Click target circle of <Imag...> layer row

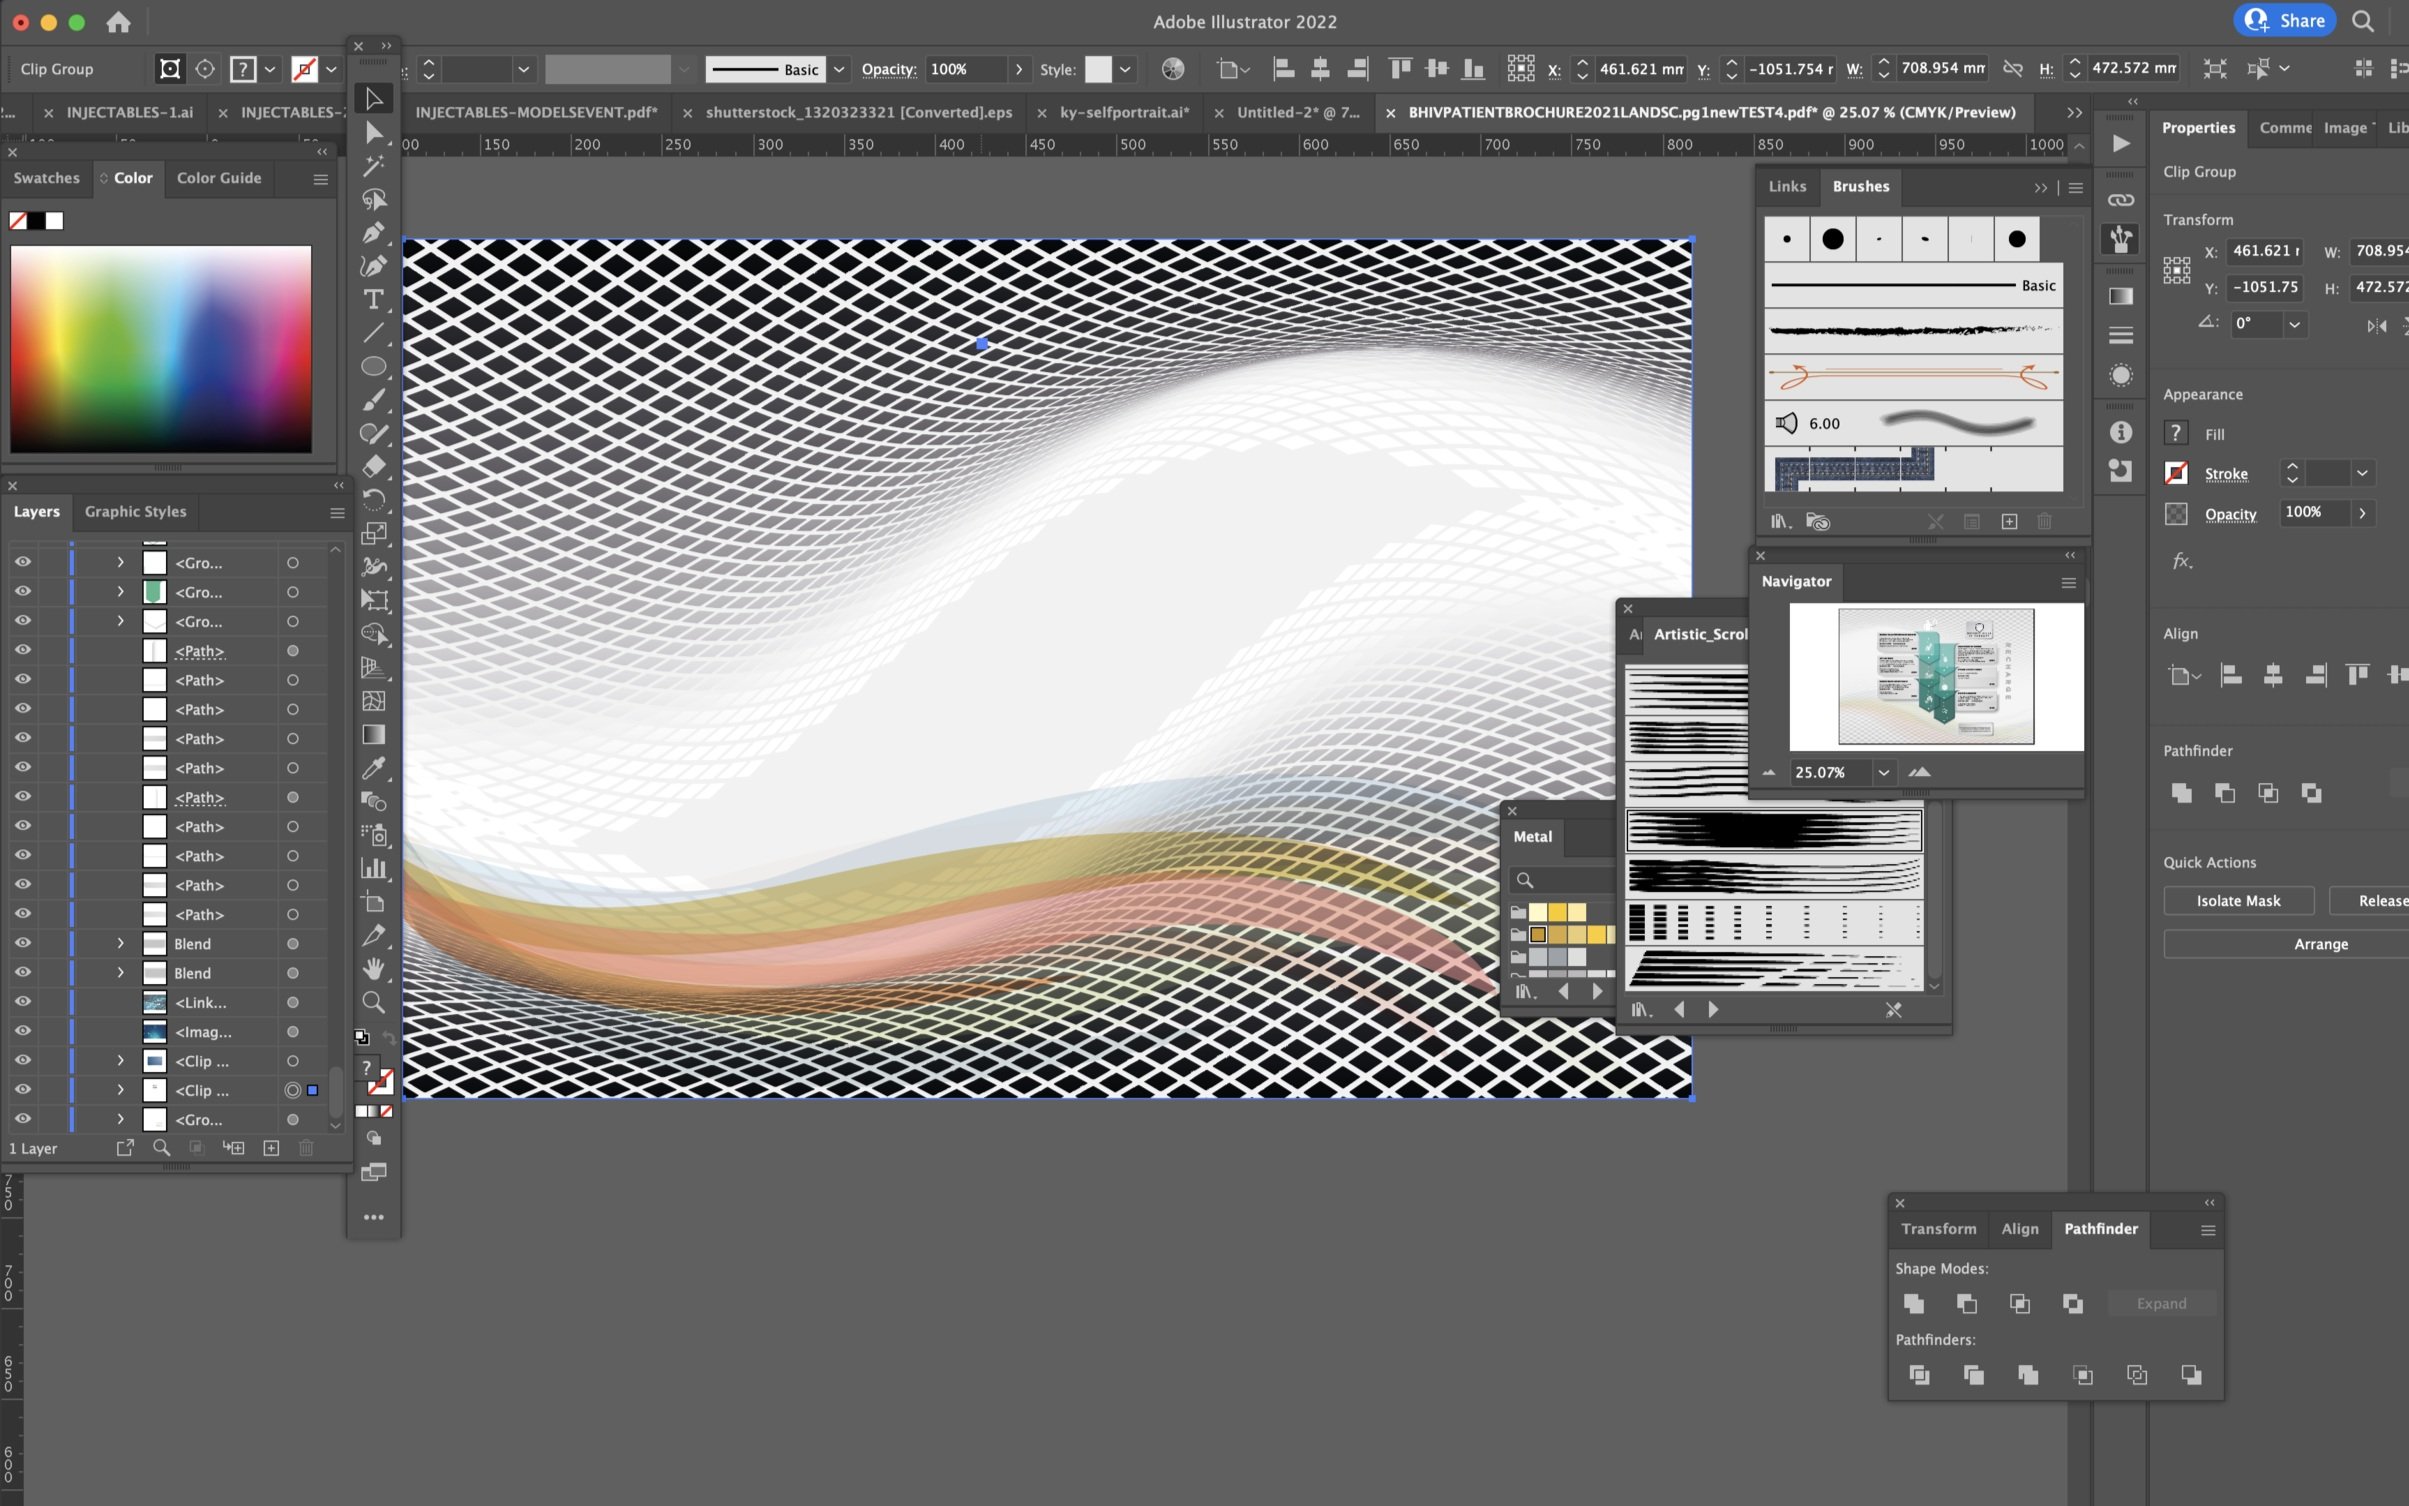(293, 1031)
